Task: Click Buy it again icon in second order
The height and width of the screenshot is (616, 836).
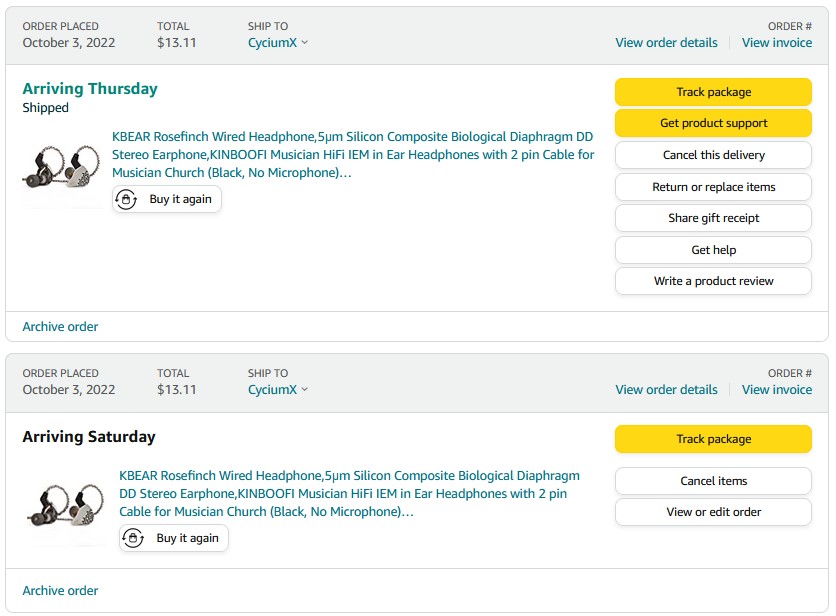Action: pos(134,539)
